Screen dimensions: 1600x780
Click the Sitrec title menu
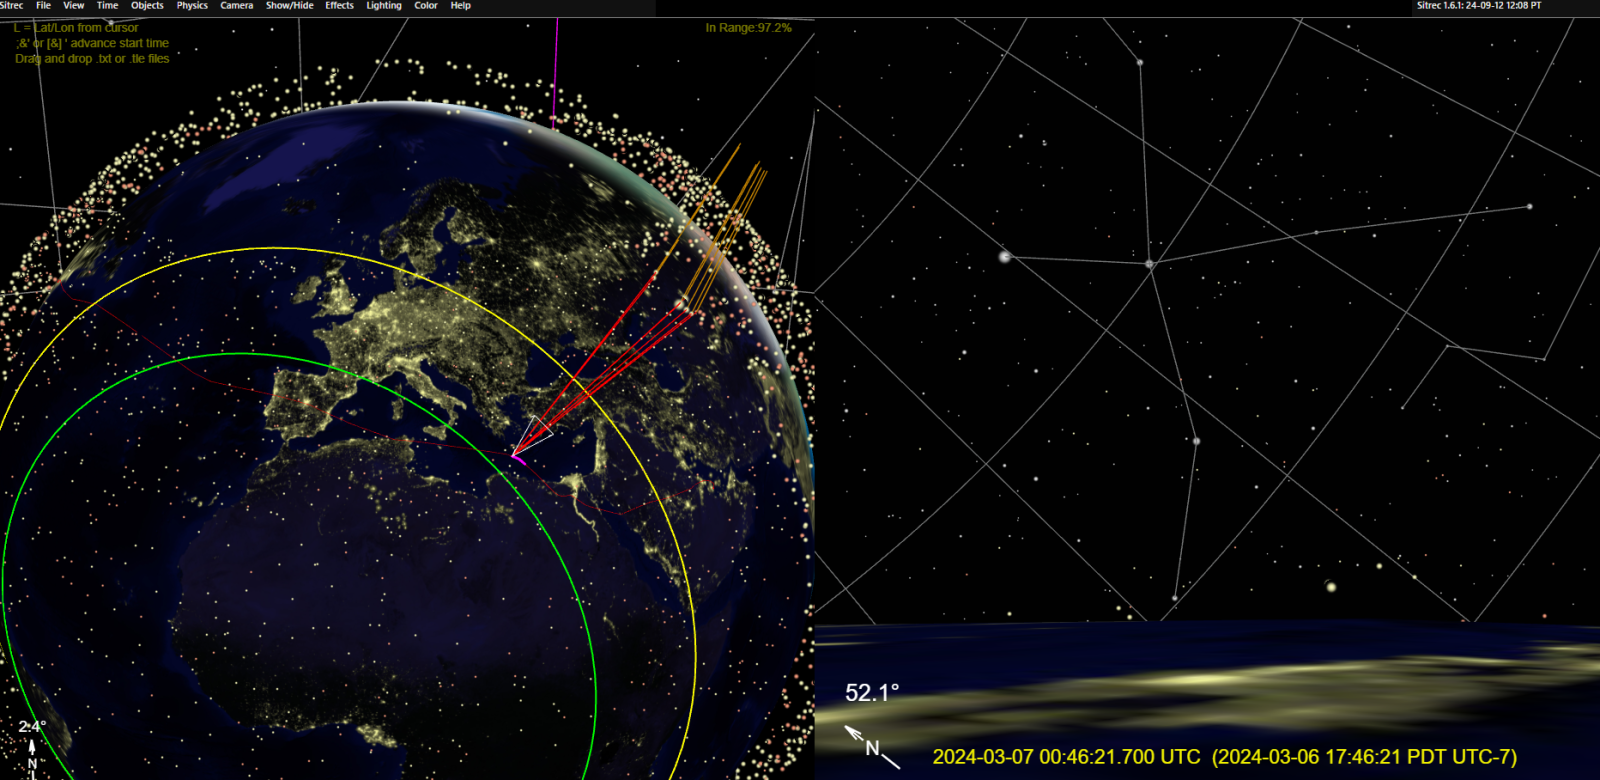12,6
